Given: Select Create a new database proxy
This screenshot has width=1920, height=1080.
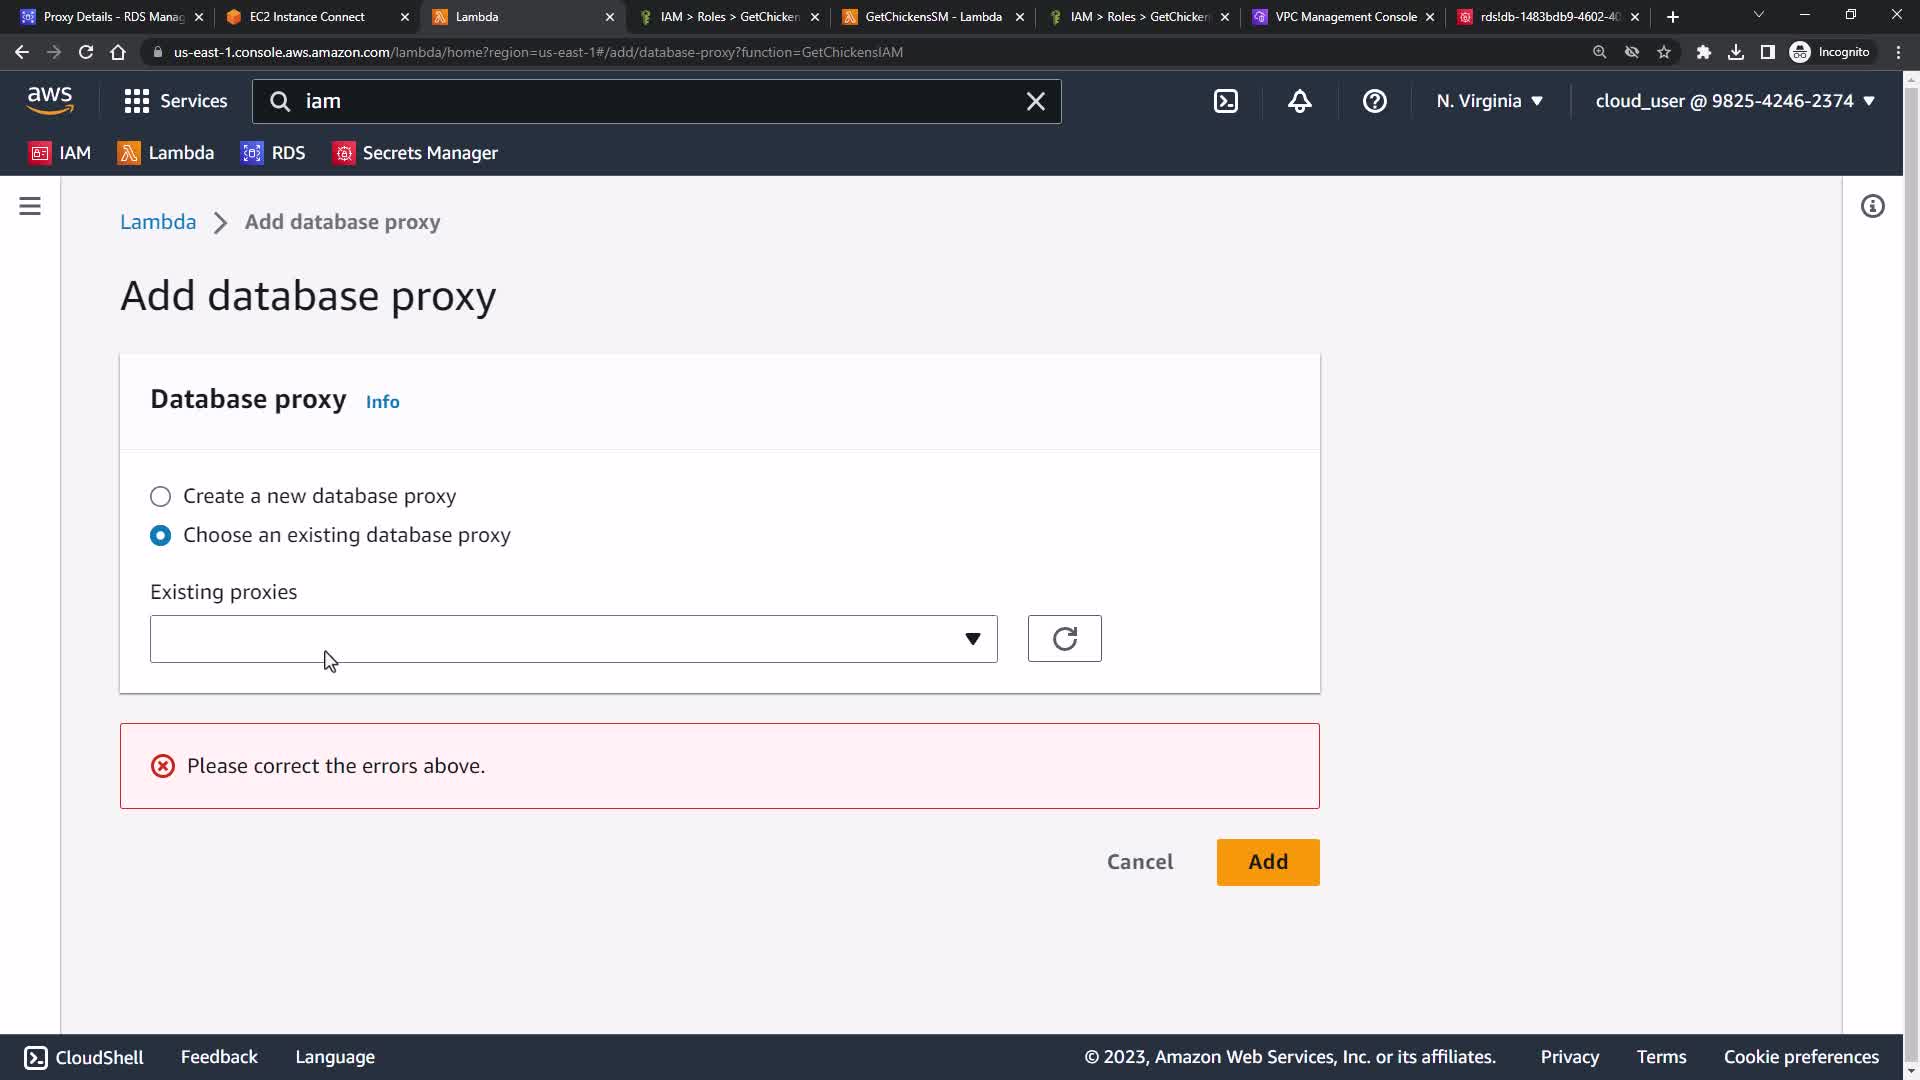Looking at the screenshot, I should pyautogui.click(x=160, y=497).
